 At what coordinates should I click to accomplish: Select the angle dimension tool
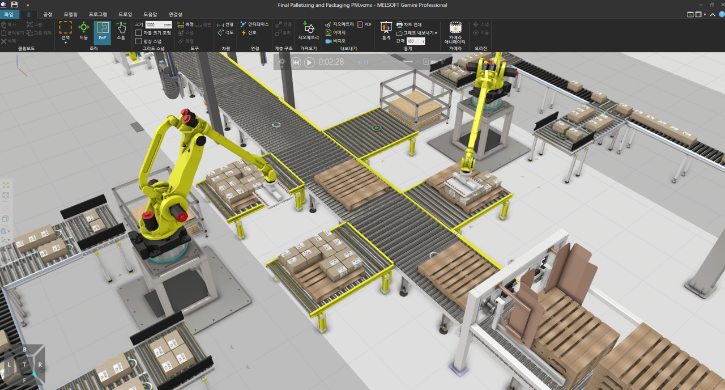pos(226,33)
